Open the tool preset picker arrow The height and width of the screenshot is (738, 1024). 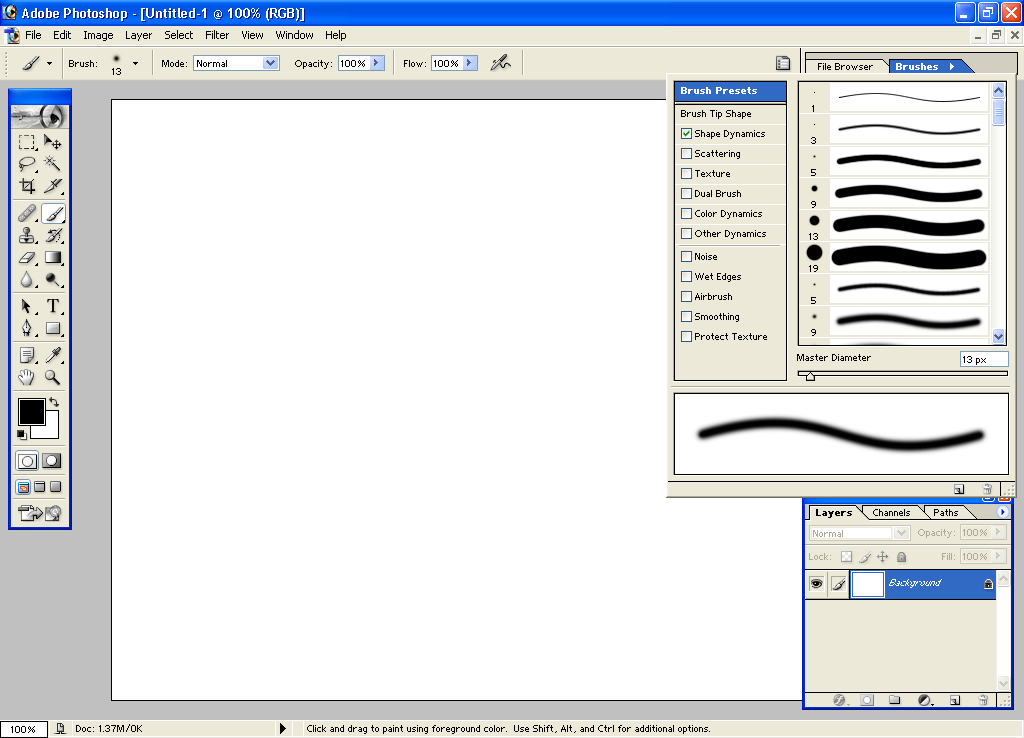(x=49, y=63)
